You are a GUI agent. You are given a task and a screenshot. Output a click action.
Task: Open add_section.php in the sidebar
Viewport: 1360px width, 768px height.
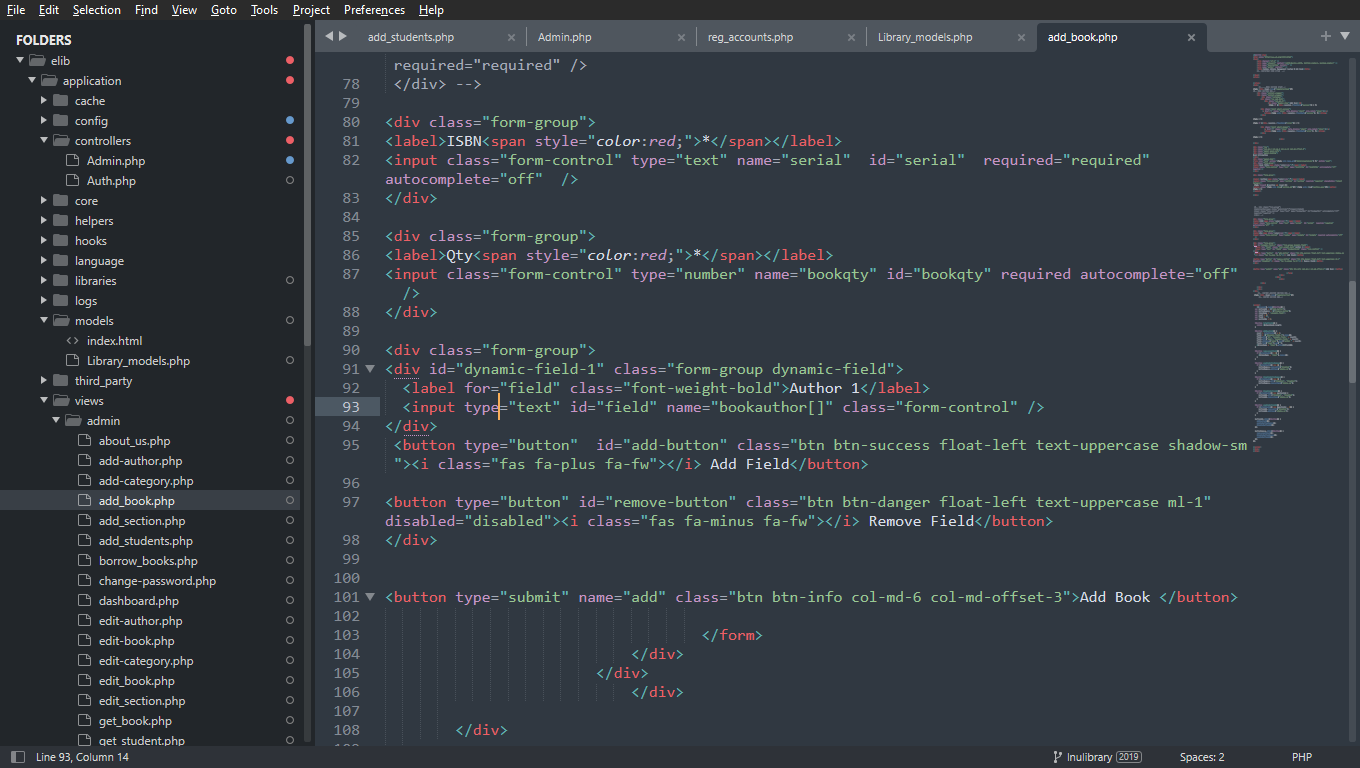(142, 520)
